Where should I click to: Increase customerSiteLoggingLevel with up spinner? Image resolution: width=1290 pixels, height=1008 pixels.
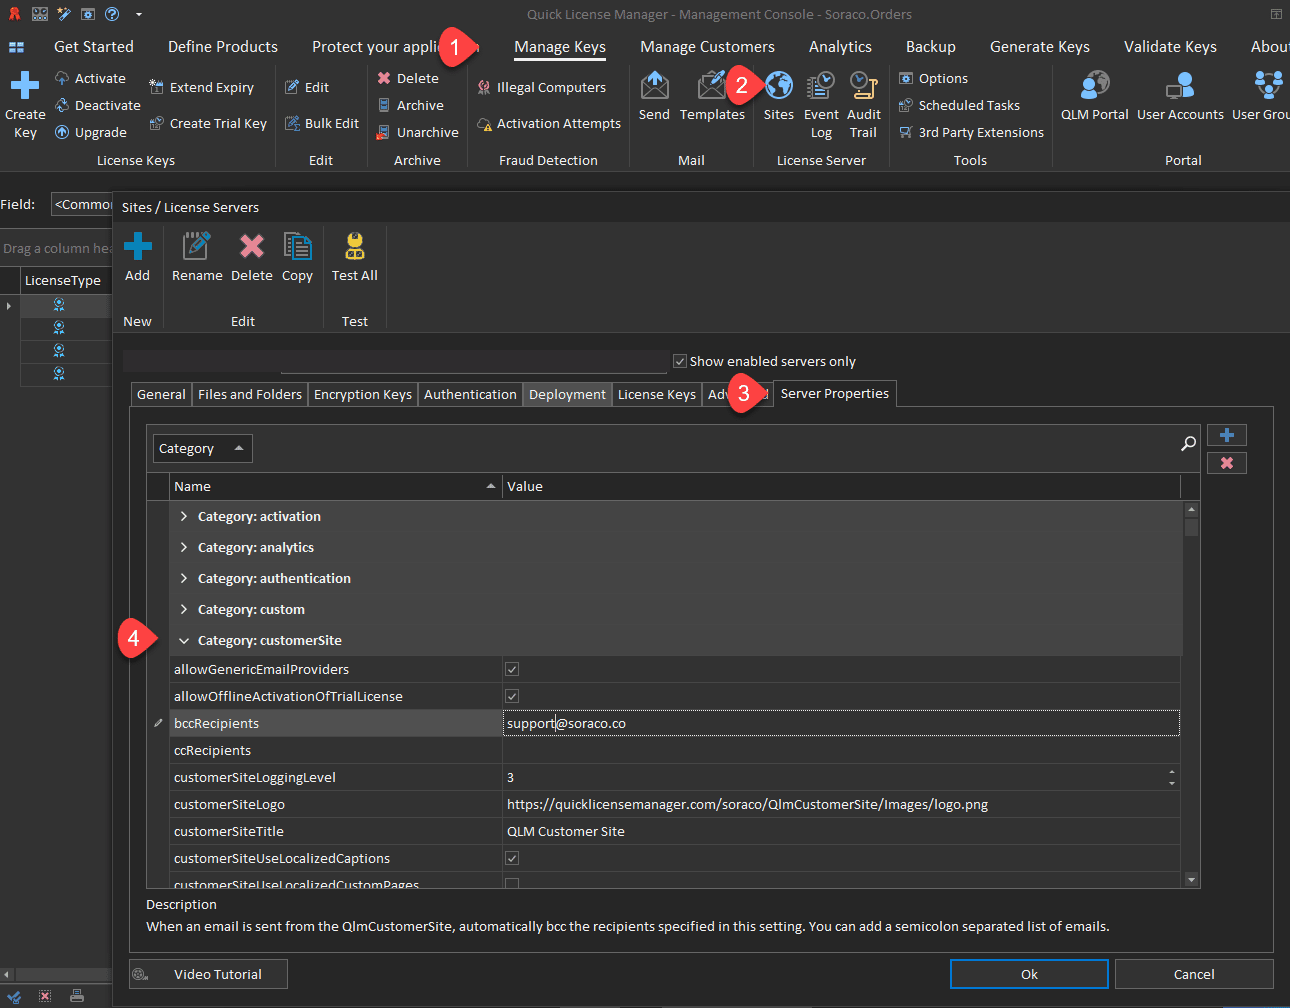(x=1172, y=772)
